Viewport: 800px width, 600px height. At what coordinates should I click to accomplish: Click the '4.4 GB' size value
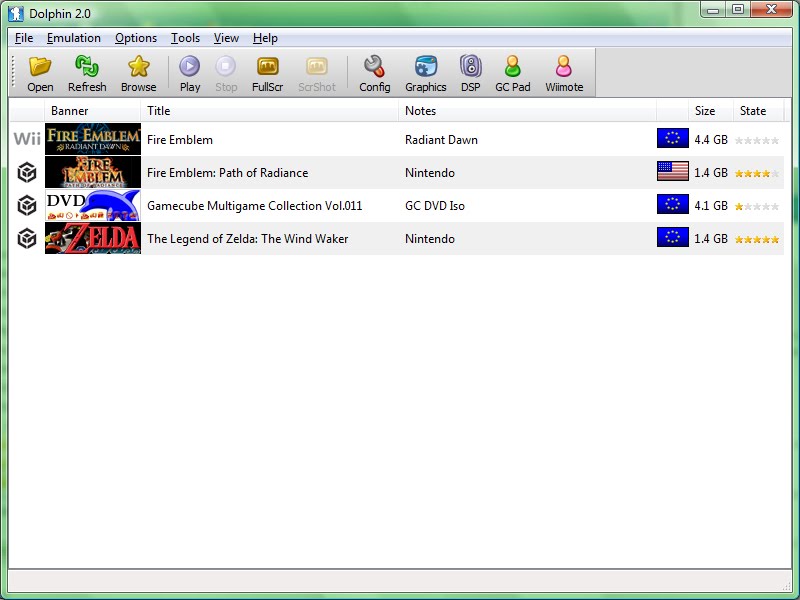711,140
